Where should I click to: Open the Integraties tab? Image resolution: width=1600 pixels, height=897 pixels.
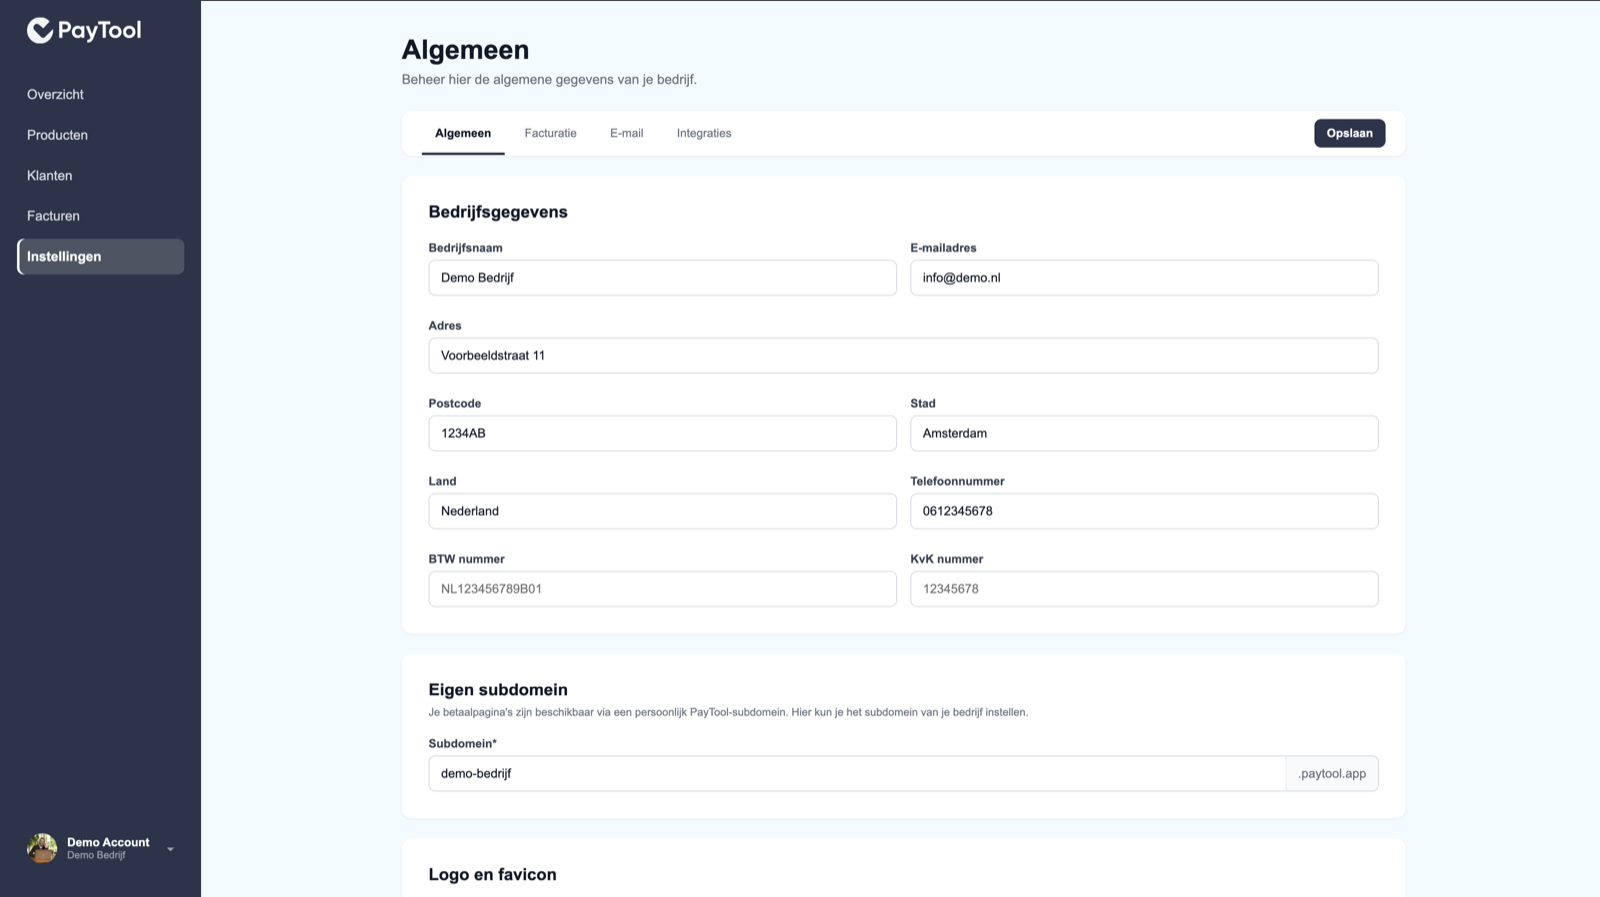[x=704, y=133]
